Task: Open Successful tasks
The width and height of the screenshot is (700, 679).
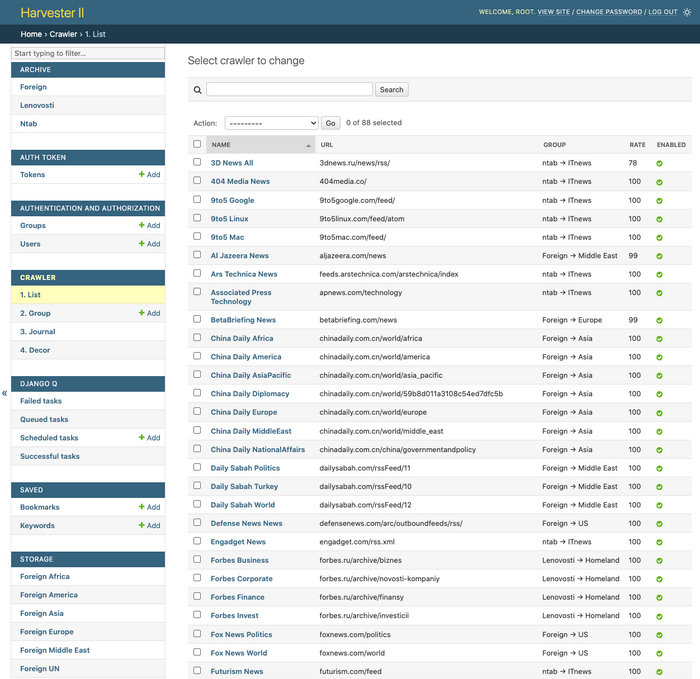Action: [x=50, y=456]
